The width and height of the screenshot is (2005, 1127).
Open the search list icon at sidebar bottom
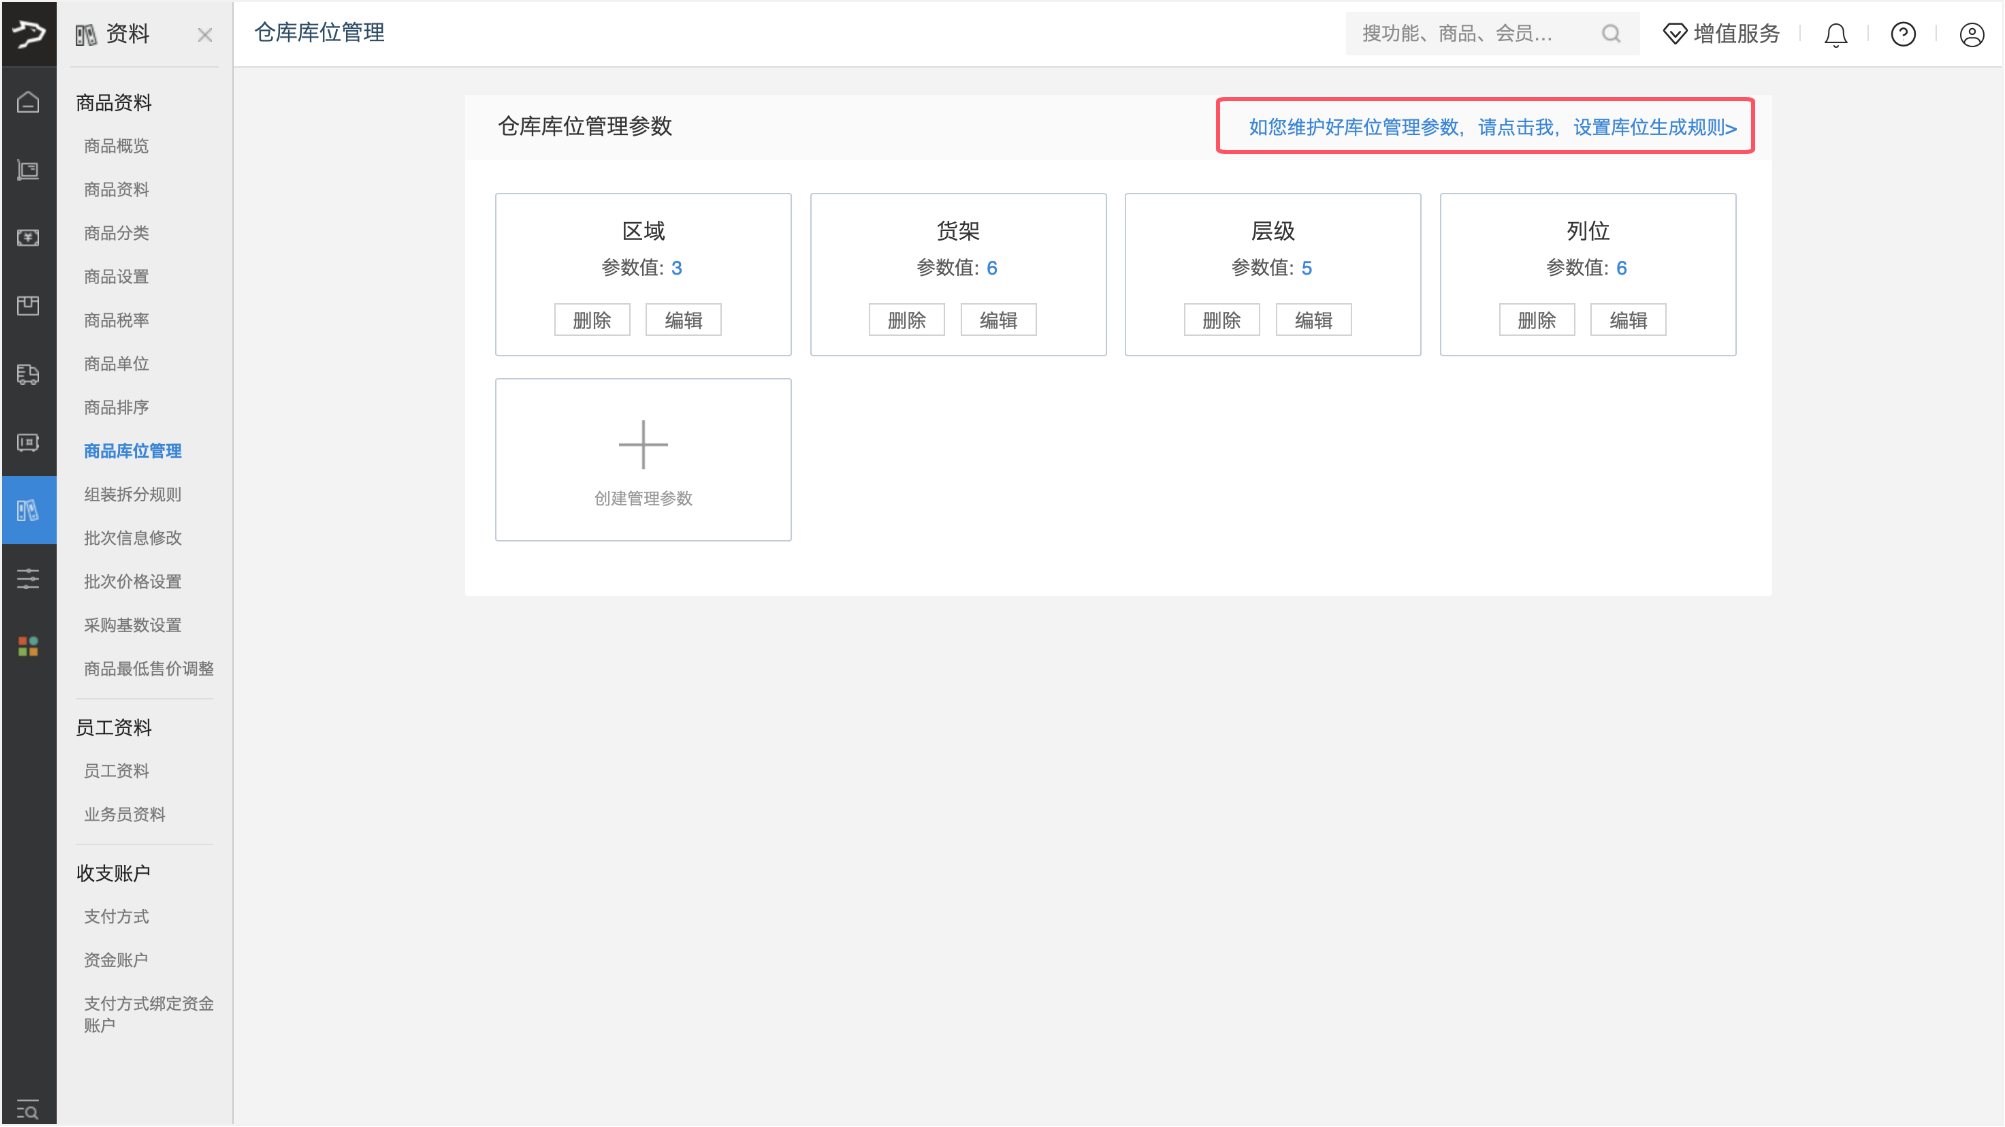point(28,1108)
